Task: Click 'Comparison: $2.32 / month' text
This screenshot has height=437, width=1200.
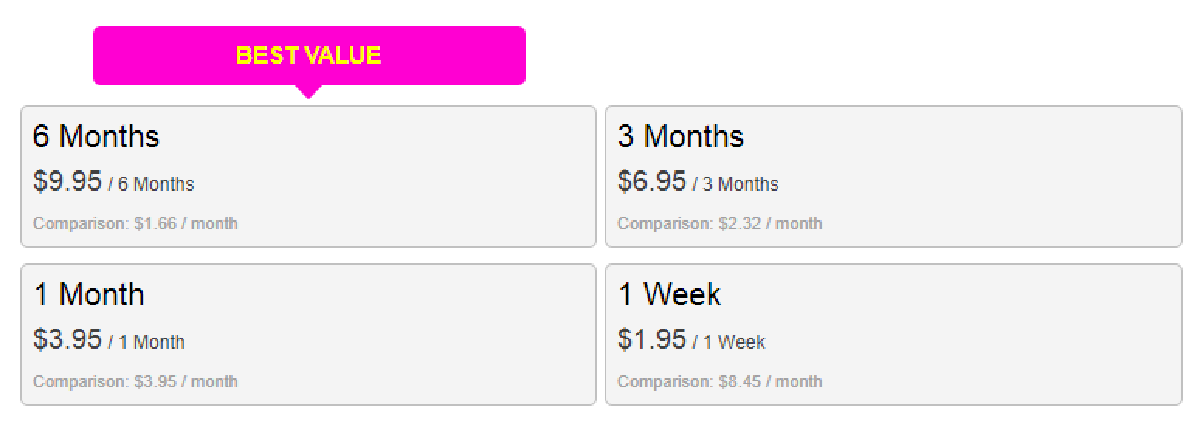Action: (x=720, y=223)
